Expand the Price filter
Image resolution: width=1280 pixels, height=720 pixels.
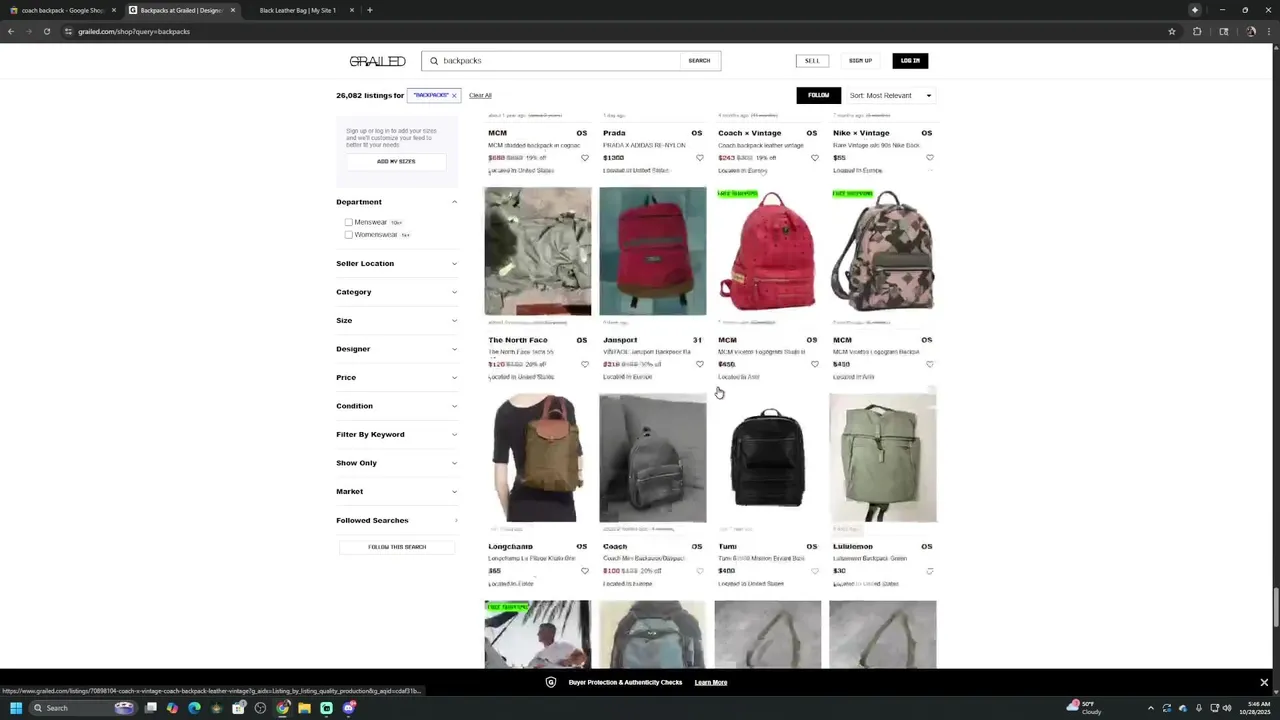pos(397,378)
